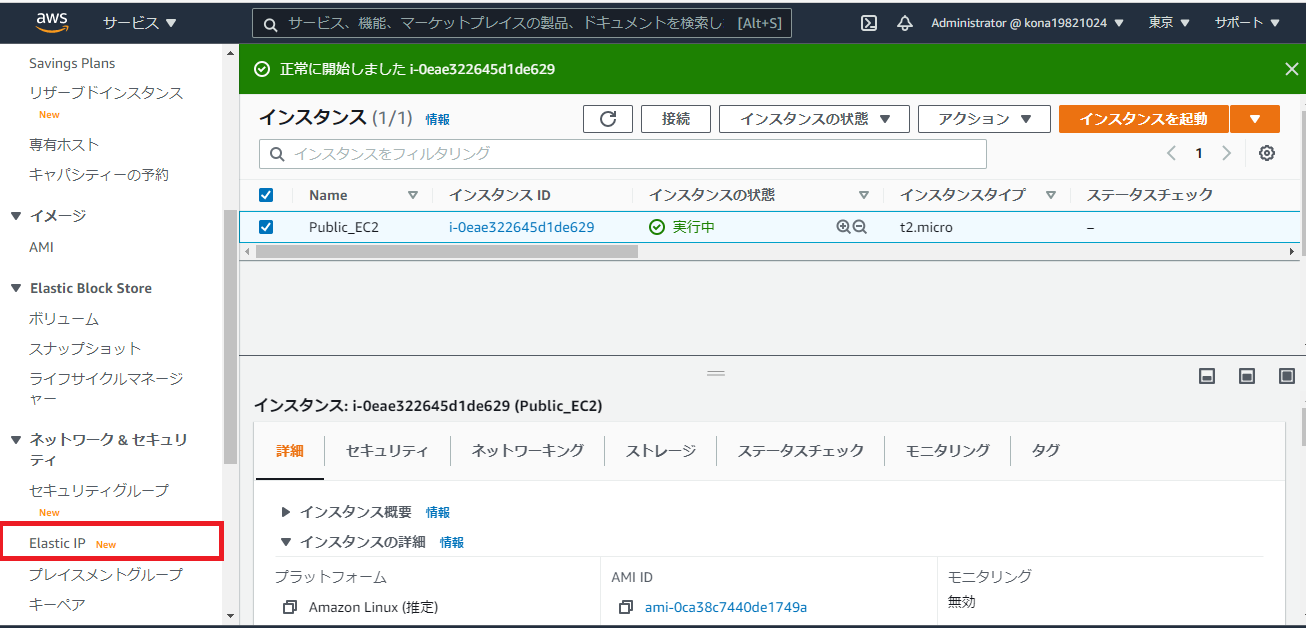Open table preferences gear icon

tap(1267, 153)
